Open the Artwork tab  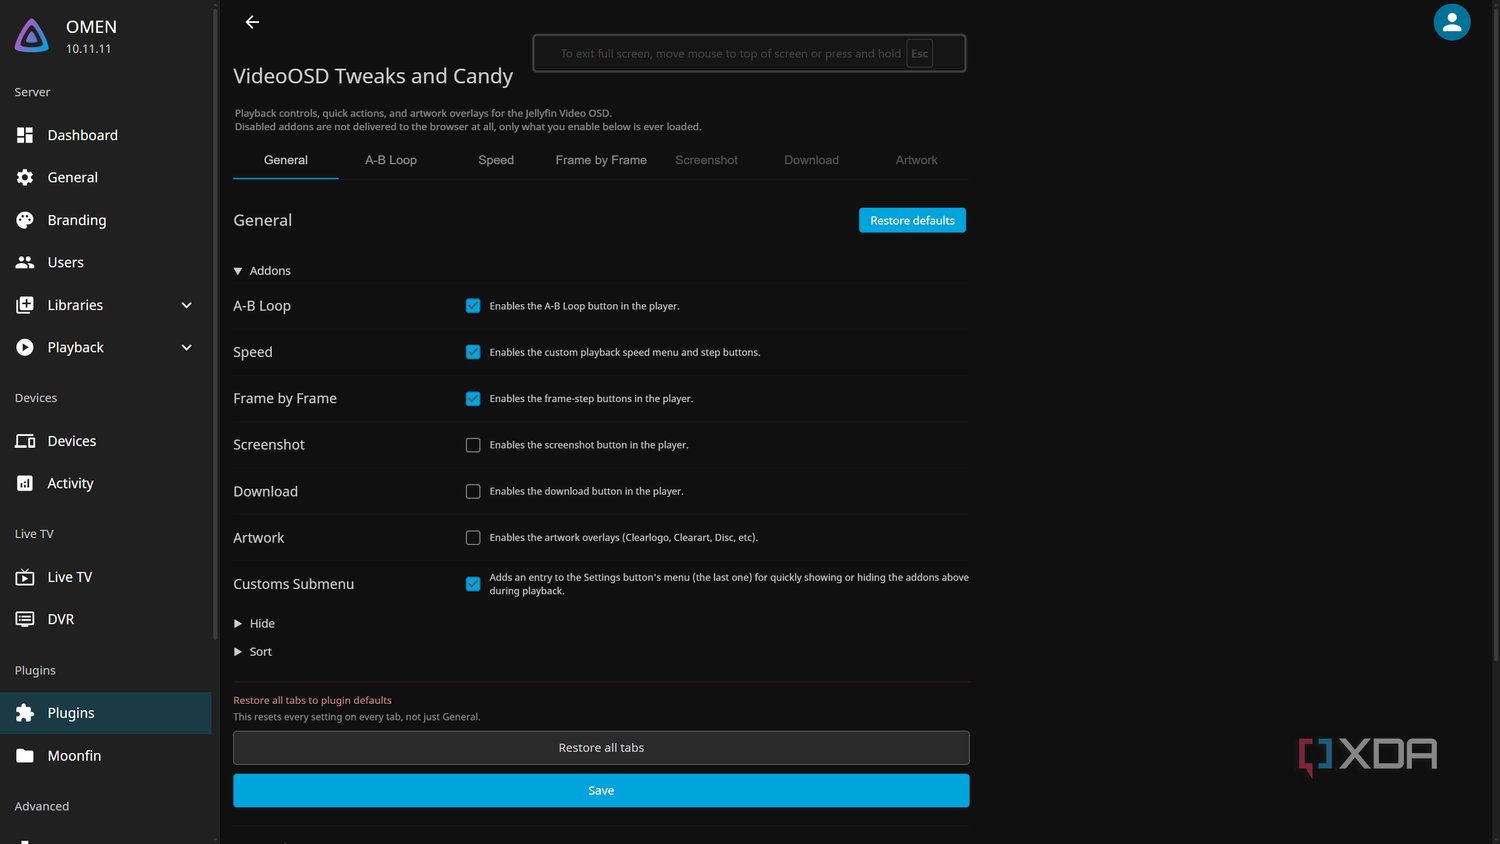coord(916,160)
